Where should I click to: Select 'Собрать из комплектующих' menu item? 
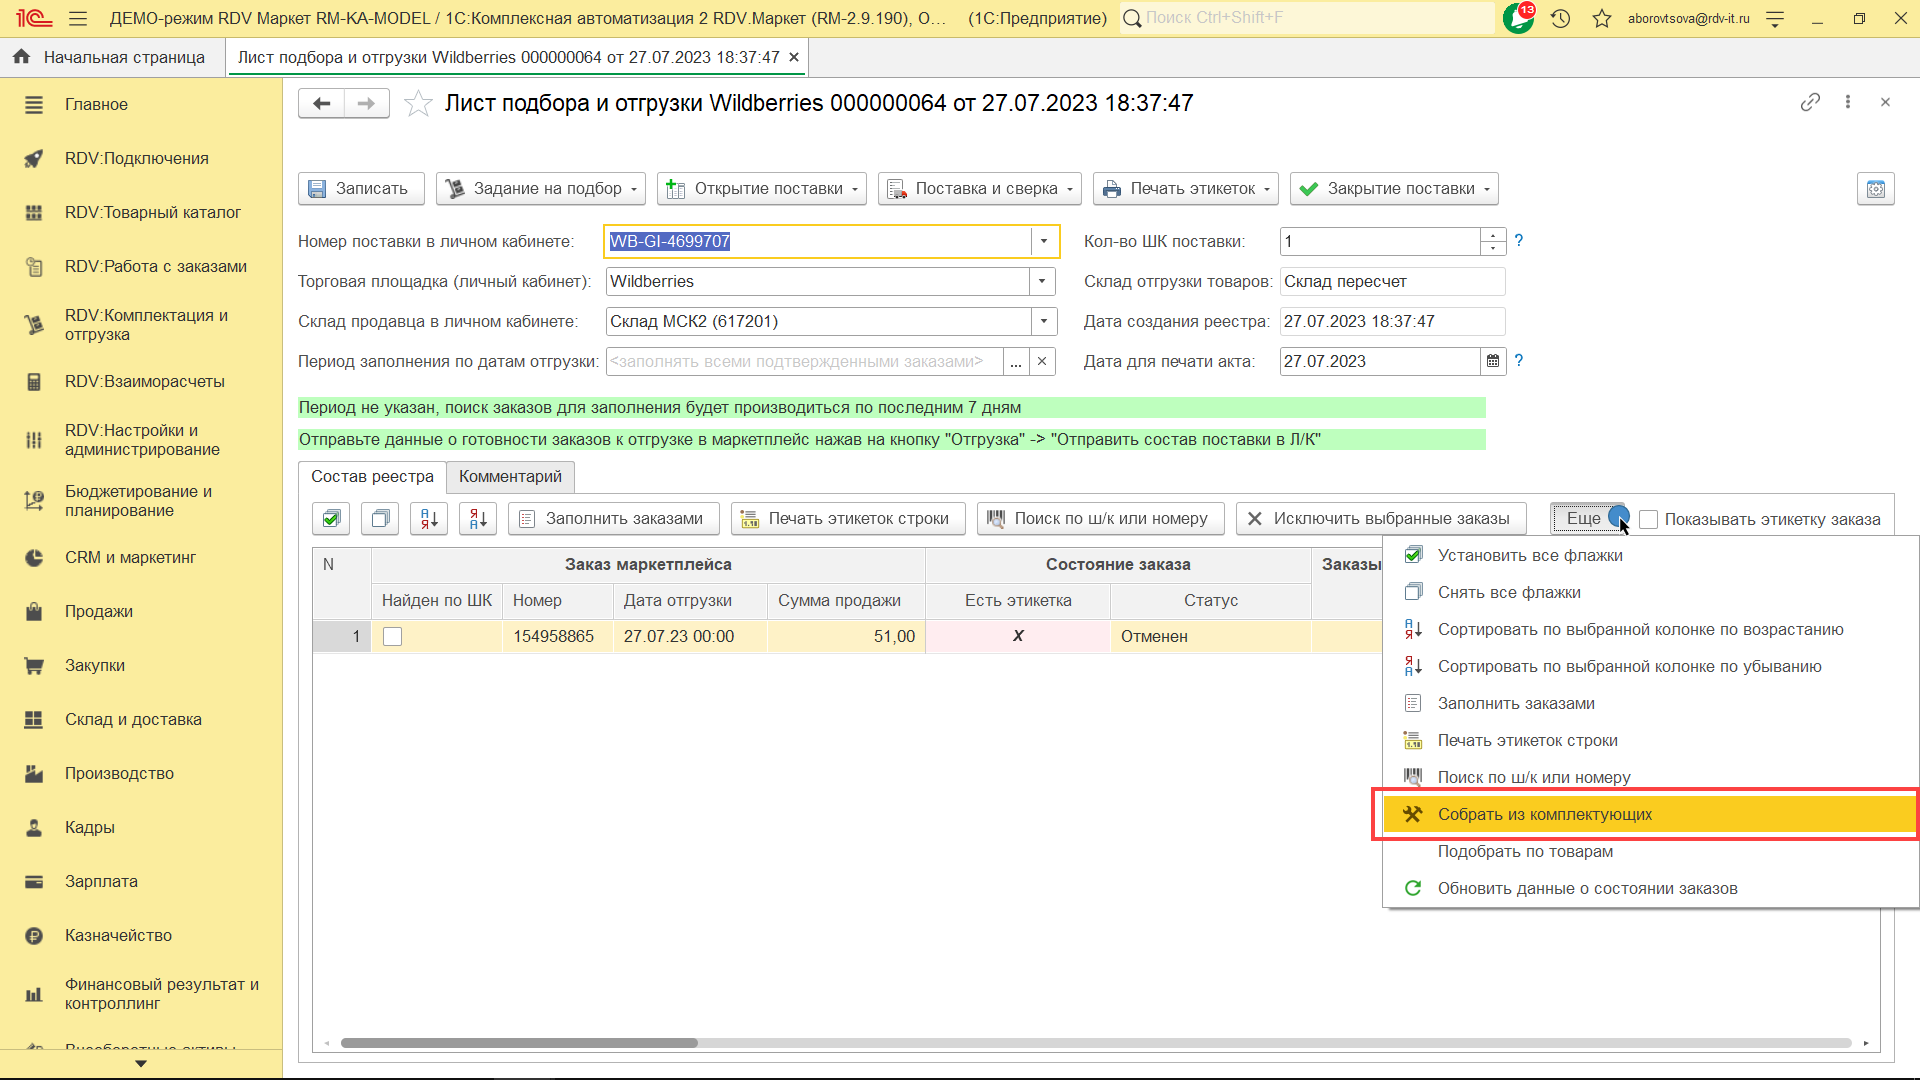pos(1544,814)
